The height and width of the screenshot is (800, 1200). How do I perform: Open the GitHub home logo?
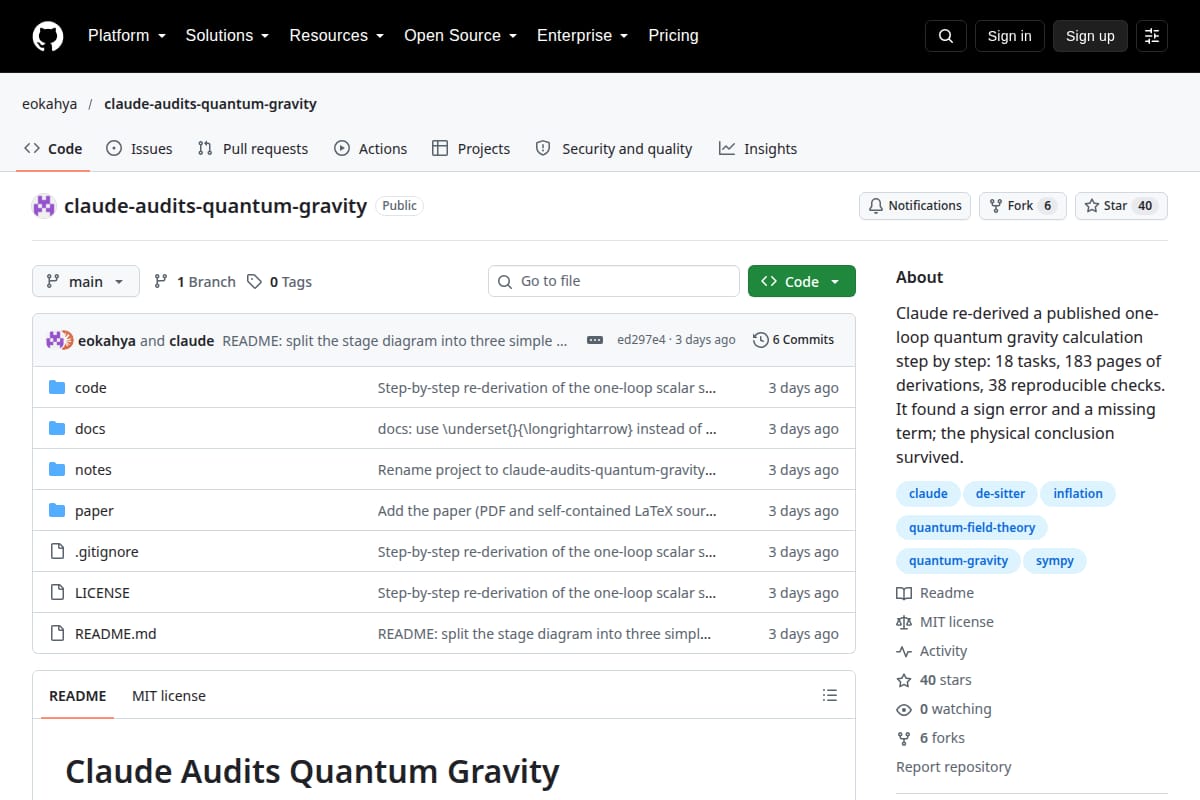pyautogui.click(x=47, y=36)
